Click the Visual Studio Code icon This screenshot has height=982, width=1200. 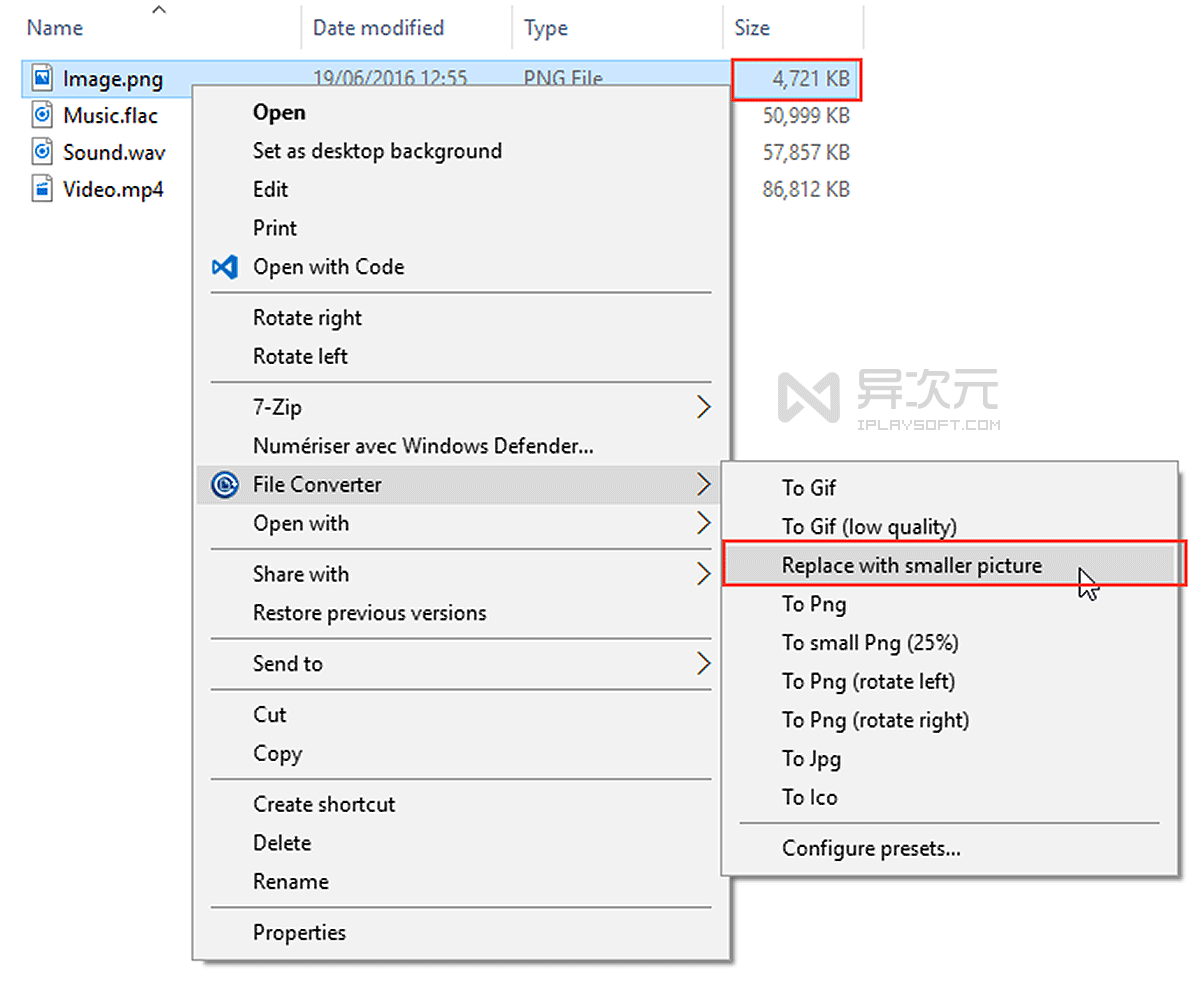click(225, 267)
